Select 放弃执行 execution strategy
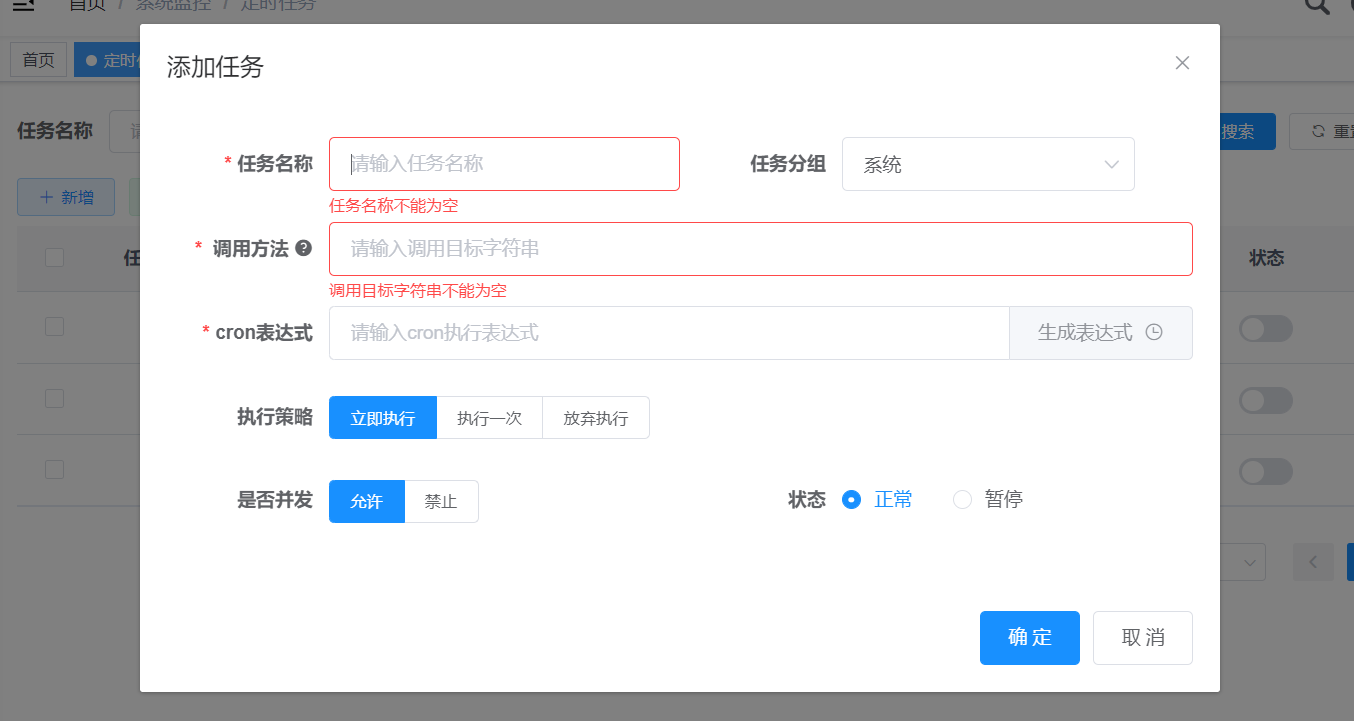This screenshot has height=721, width=1354. coord(596,418)
